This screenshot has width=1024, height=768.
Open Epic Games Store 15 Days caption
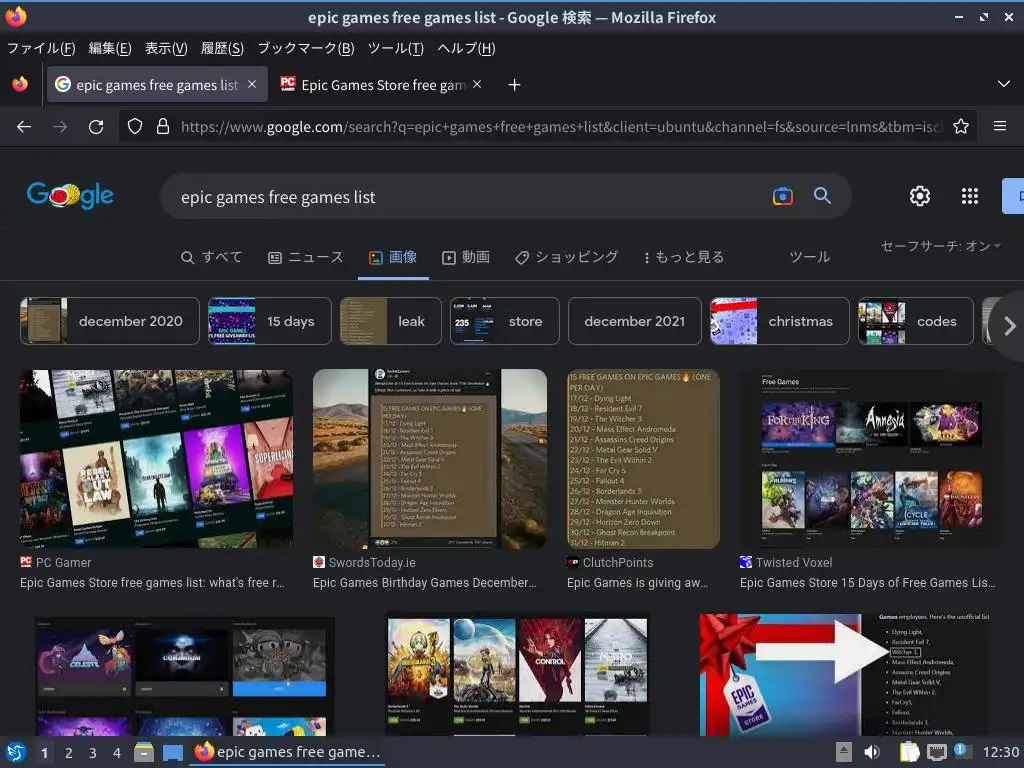868,583
